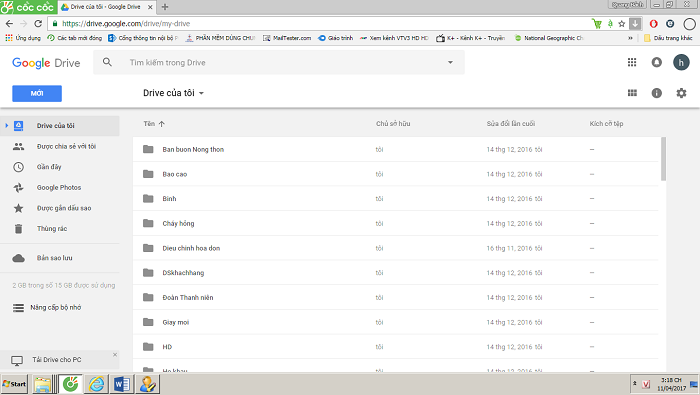Click the 'Dấu trang khác' bookmarks folder
Viewport: 700px width, 395px height.
(668, 38)
